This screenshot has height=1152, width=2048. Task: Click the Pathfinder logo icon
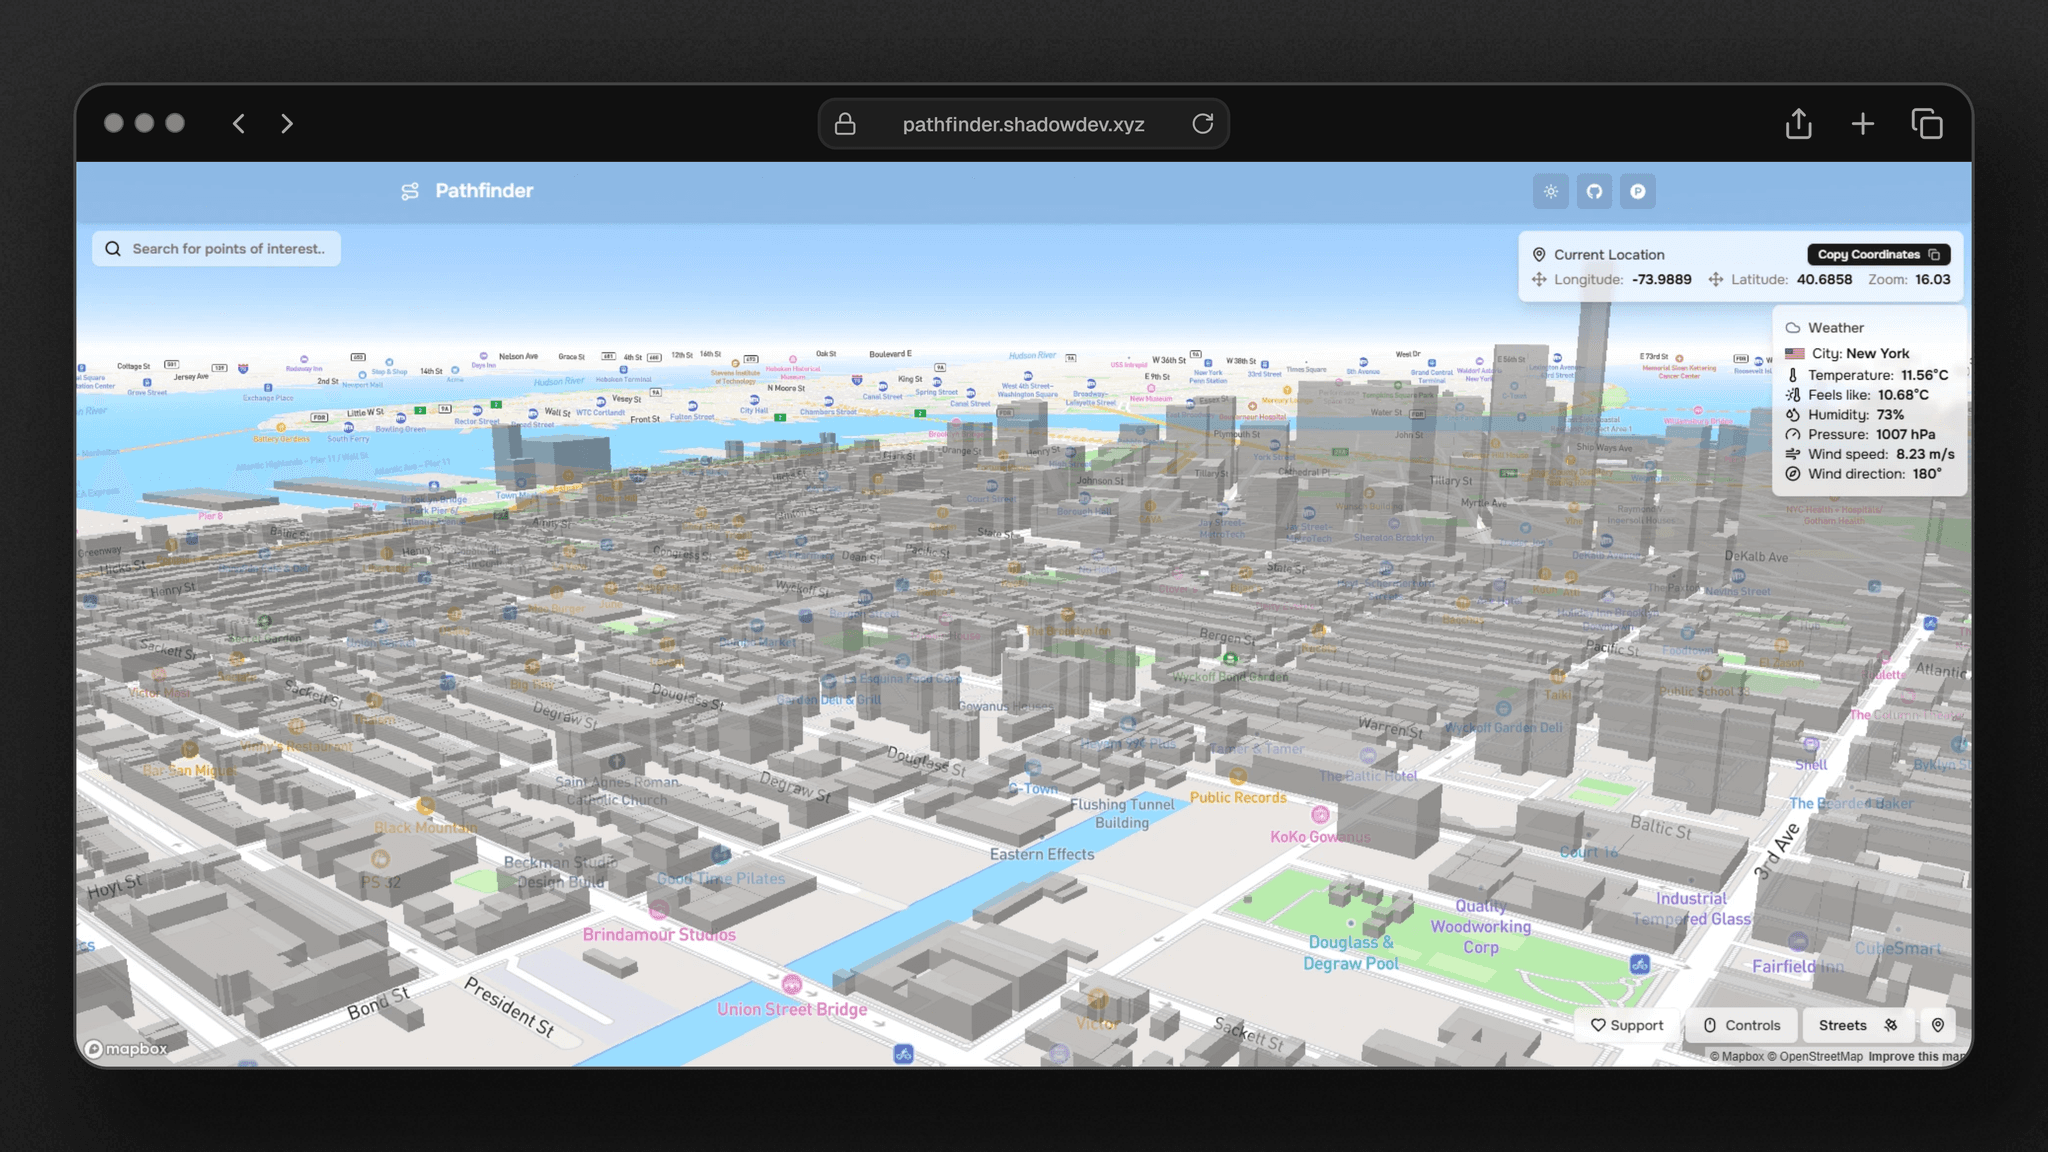[410, 191]
